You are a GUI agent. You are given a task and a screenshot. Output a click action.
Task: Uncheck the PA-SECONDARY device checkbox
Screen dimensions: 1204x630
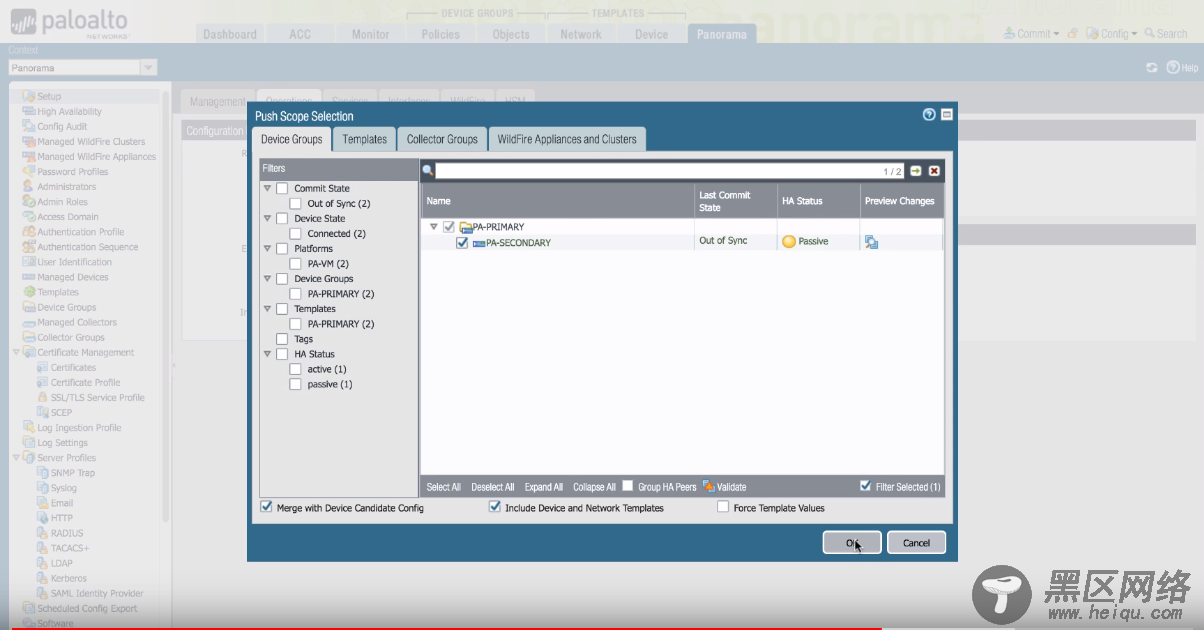click(462, 242)
